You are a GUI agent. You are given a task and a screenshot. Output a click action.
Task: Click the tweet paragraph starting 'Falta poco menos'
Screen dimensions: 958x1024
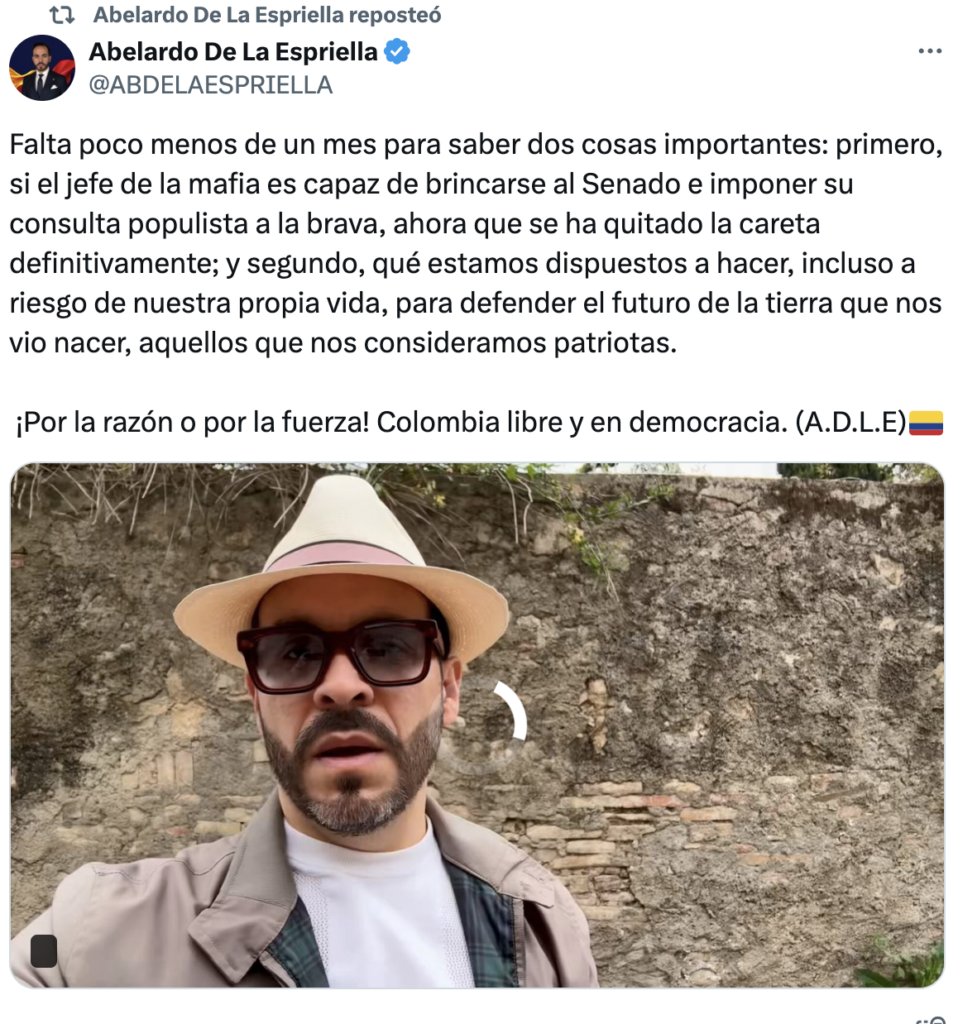[x=476, y=244]
